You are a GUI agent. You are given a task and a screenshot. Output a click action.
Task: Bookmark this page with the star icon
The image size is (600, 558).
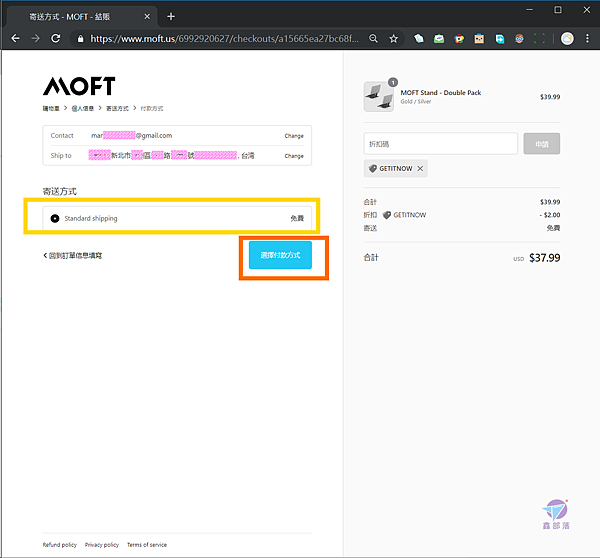393,38
